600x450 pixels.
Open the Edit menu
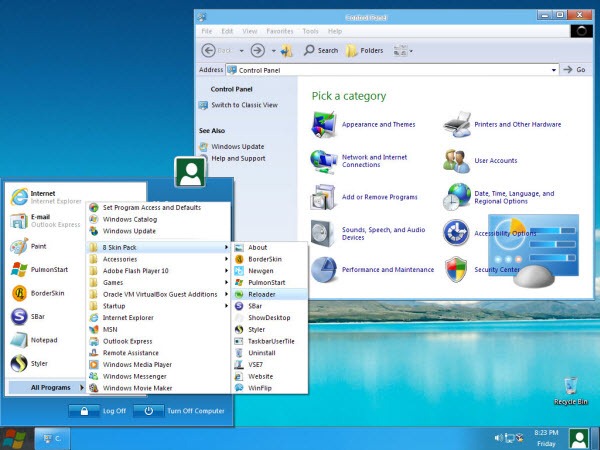[x=227, y=31]
